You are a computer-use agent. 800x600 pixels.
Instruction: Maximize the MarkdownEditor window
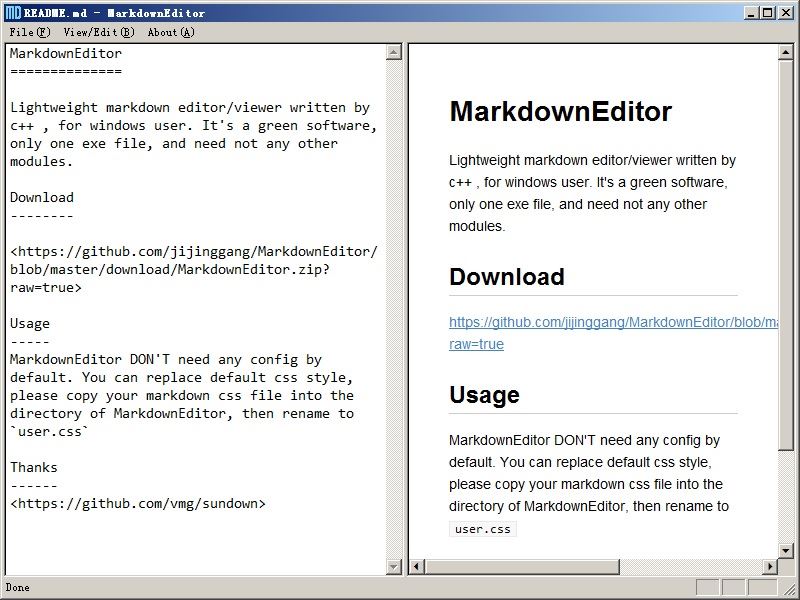click(767, 13)
